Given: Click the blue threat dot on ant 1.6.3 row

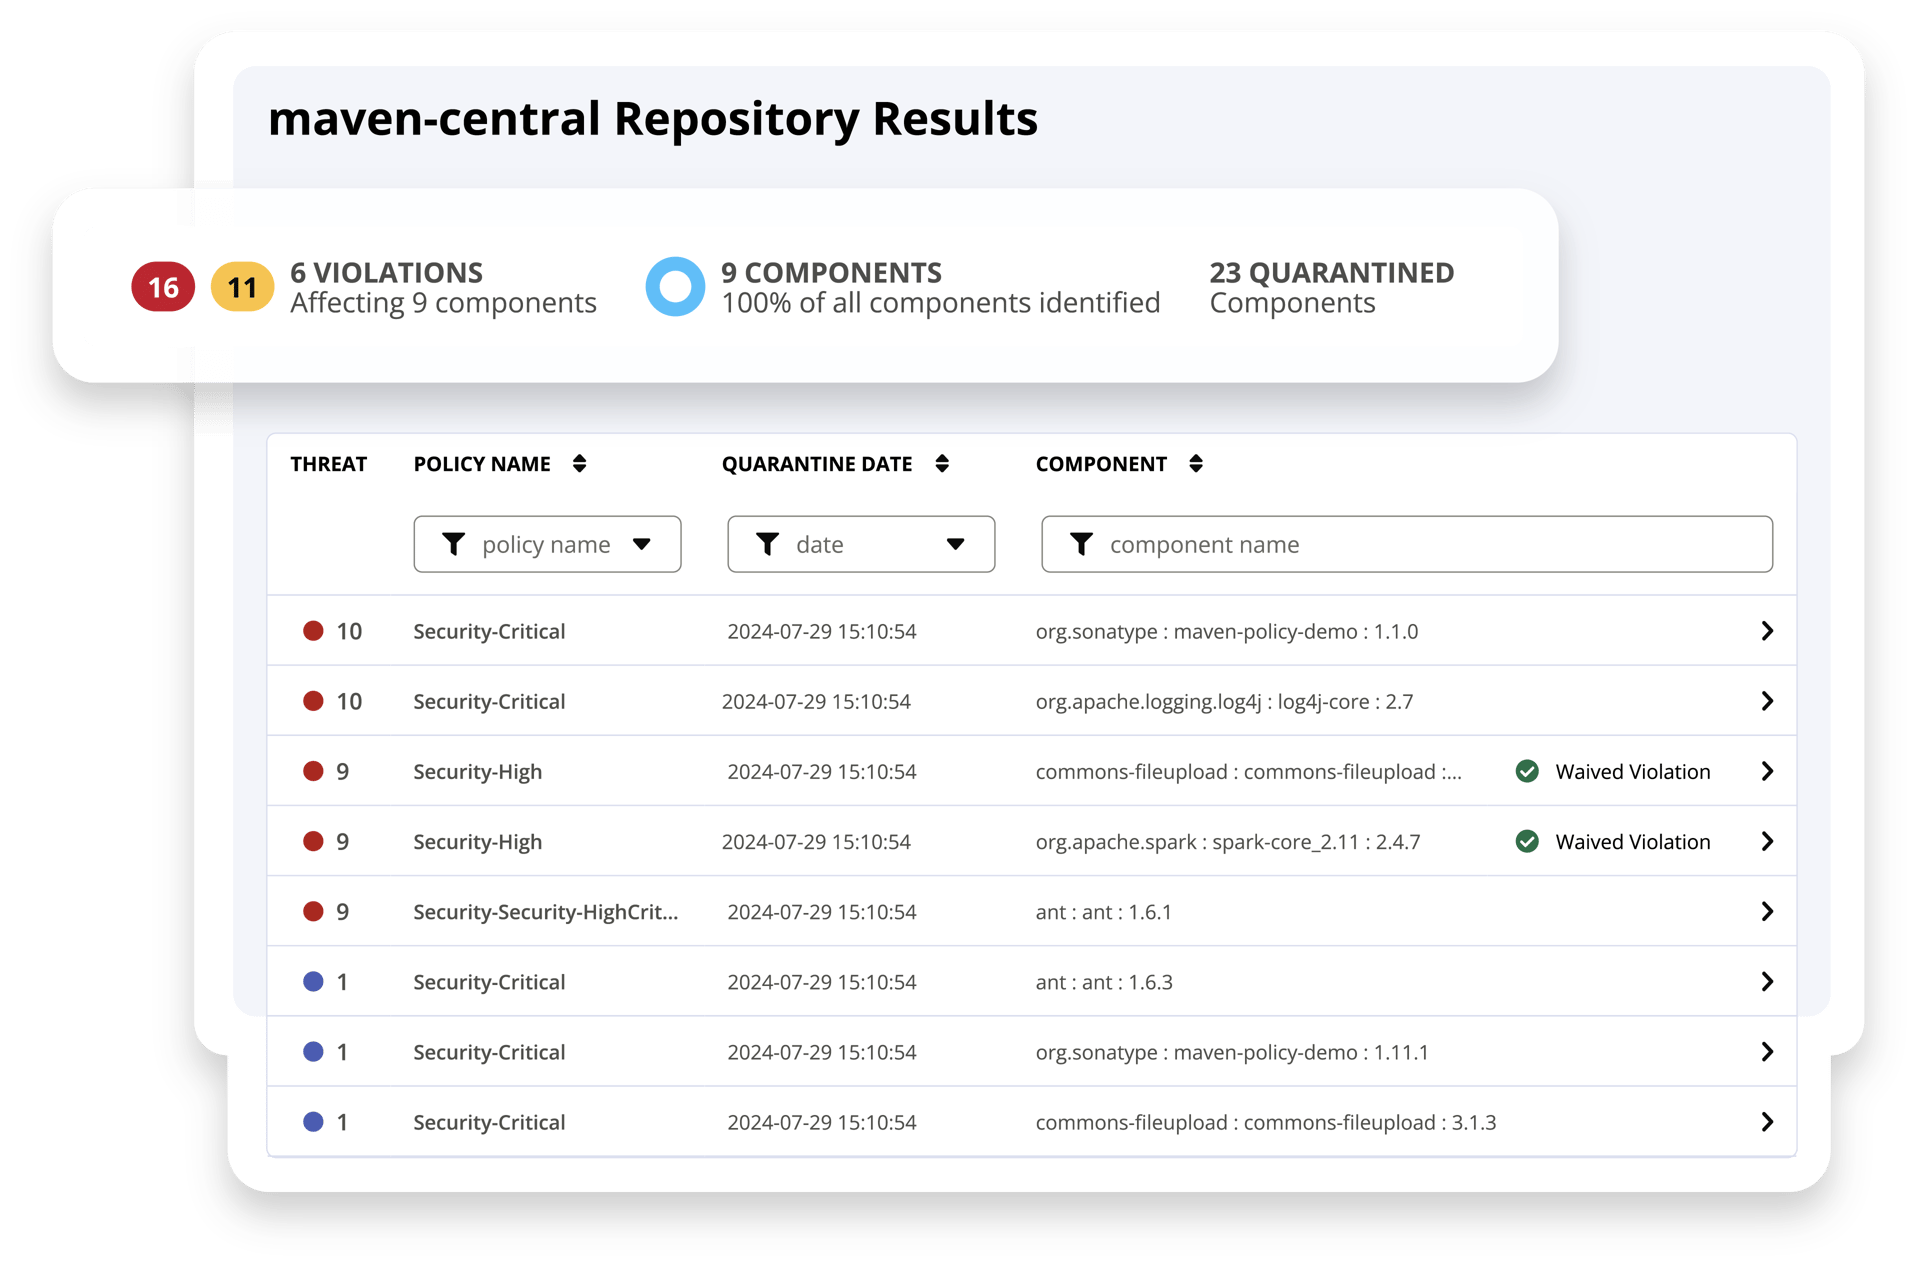Looking at the screenshot, I should click(314, 982).
